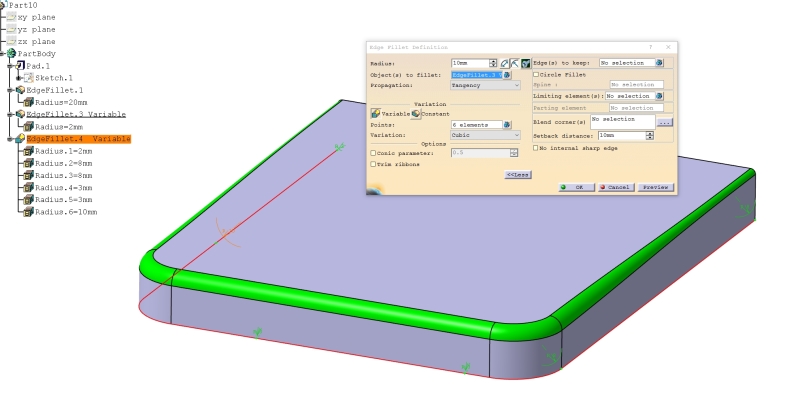This screenshot has height=393, width=800.
Task: Select the Radius.4=3mm tree entry
Action: pyautogui.click(x=64, y=188)
